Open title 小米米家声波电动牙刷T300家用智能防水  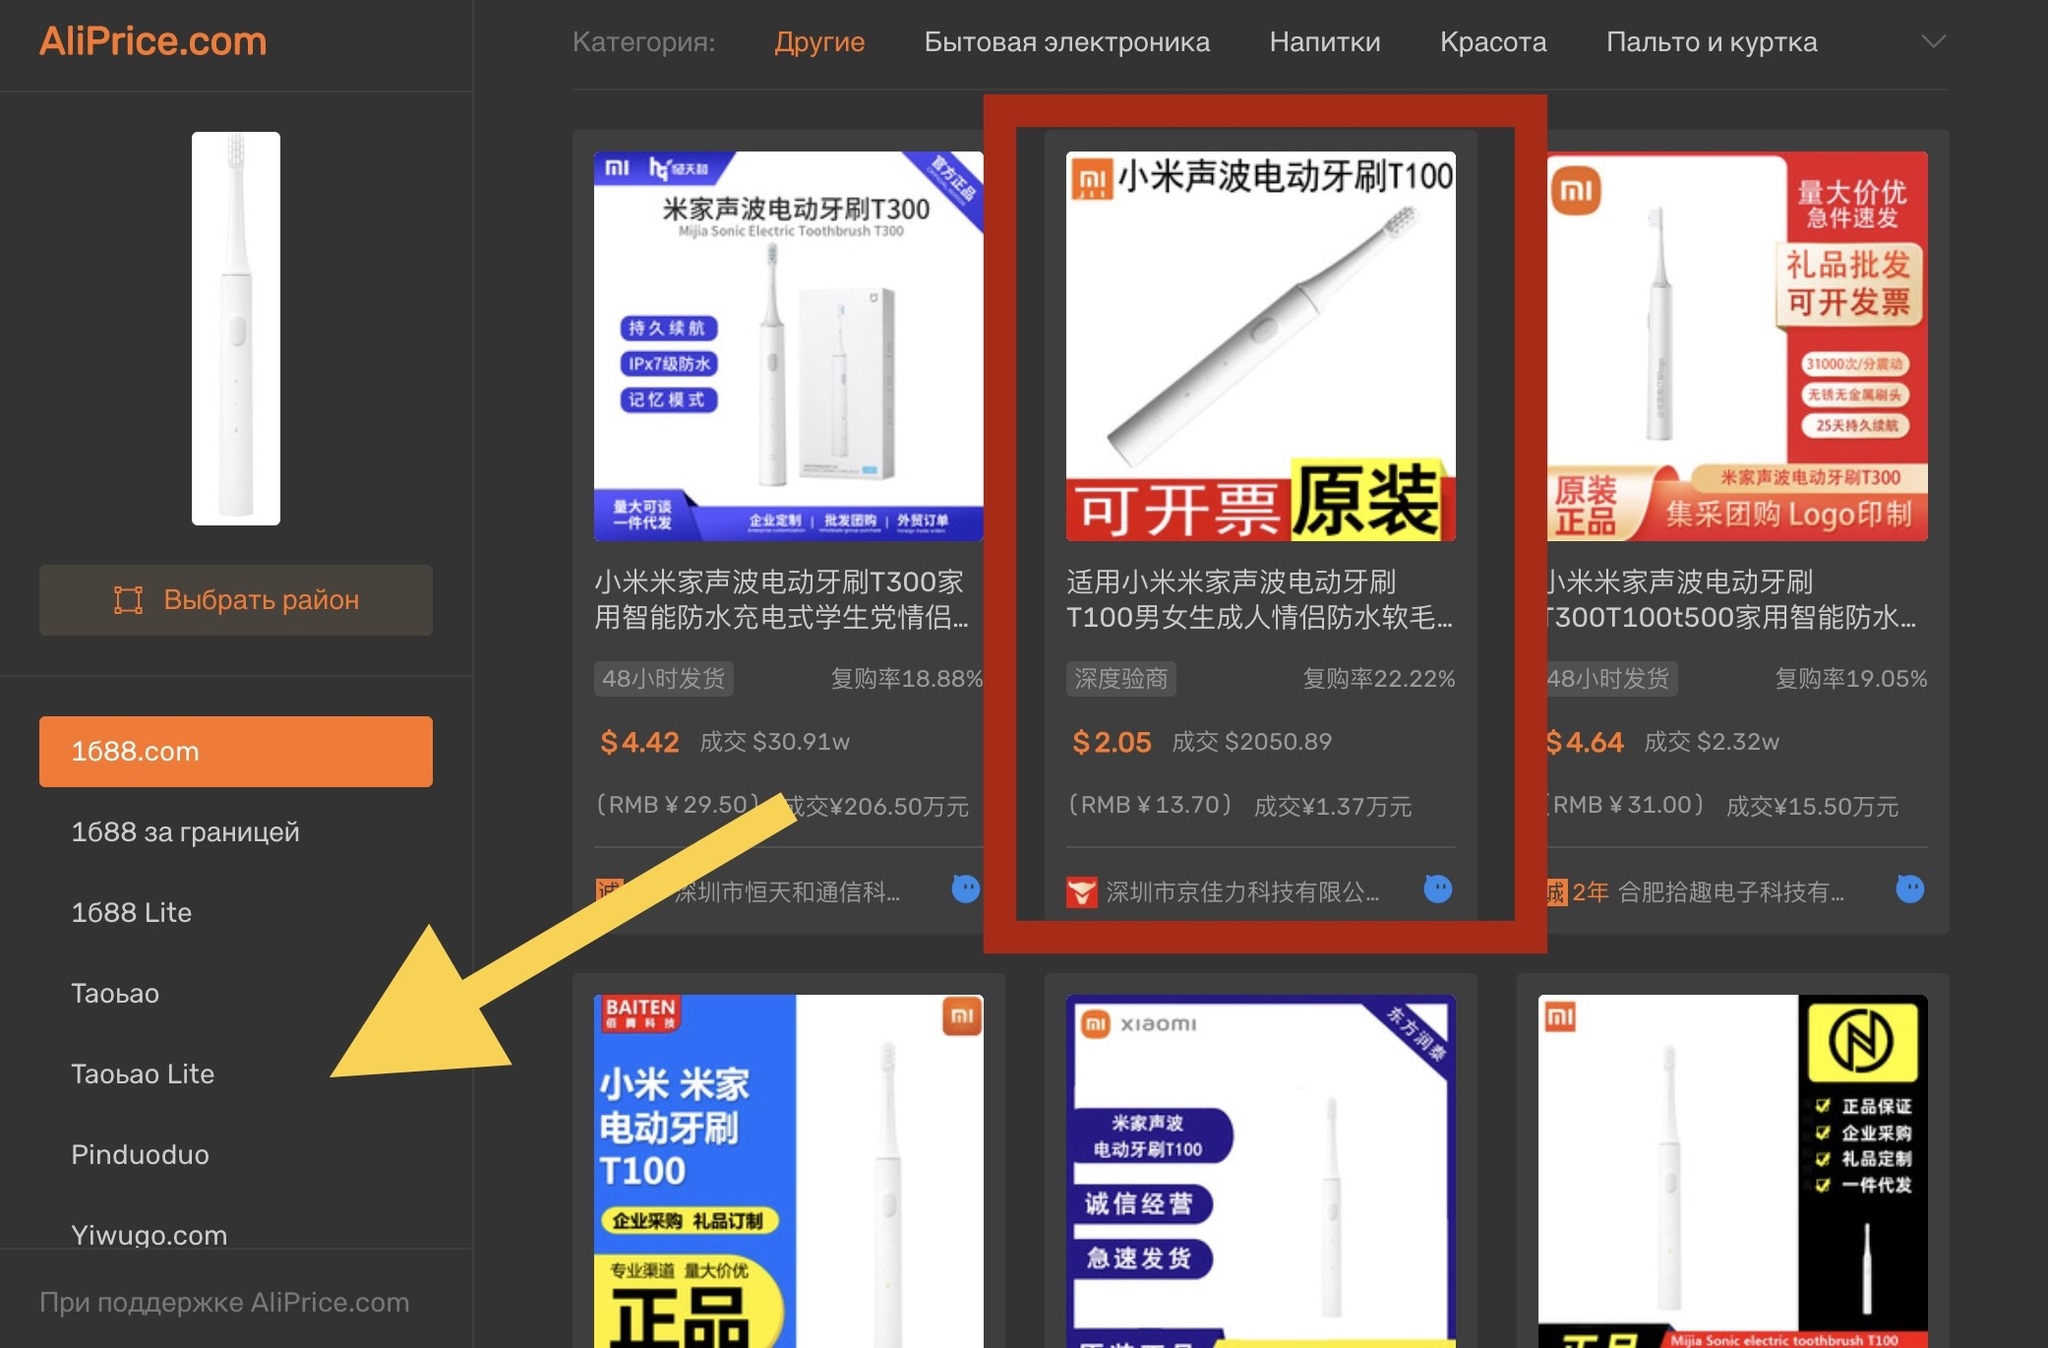coord(781,599)
